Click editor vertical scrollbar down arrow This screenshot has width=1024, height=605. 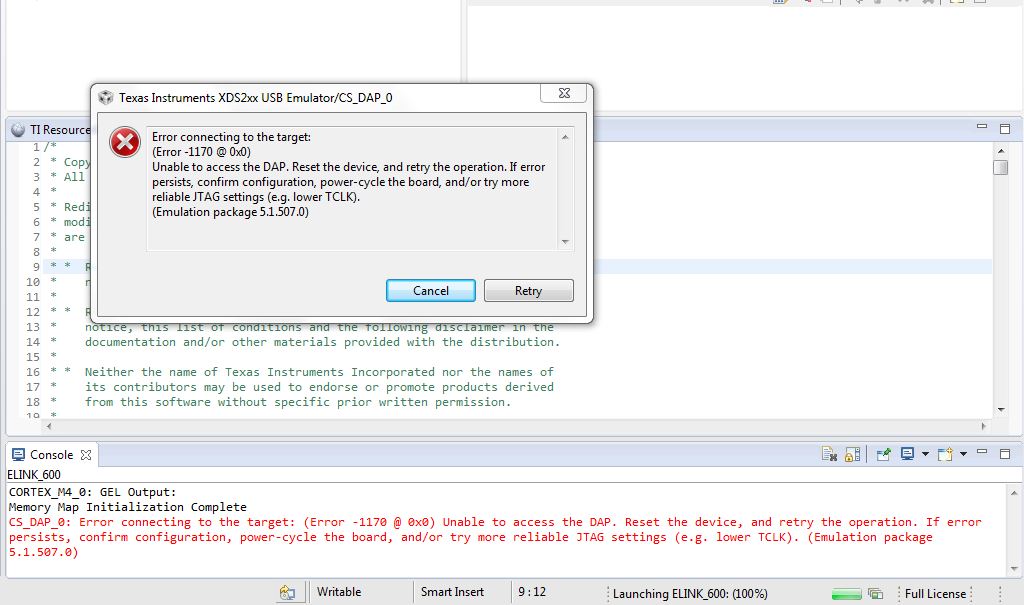1001,410
